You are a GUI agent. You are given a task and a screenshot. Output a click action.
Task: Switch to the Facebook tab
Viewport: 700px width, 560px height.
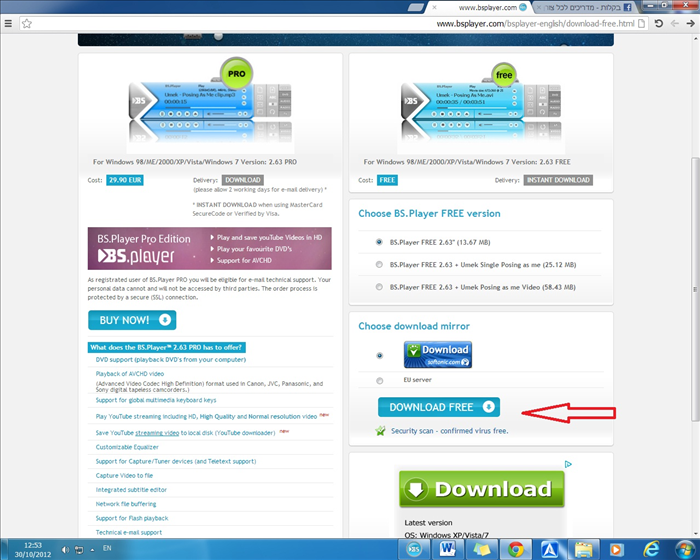click(x=585, y=8)
